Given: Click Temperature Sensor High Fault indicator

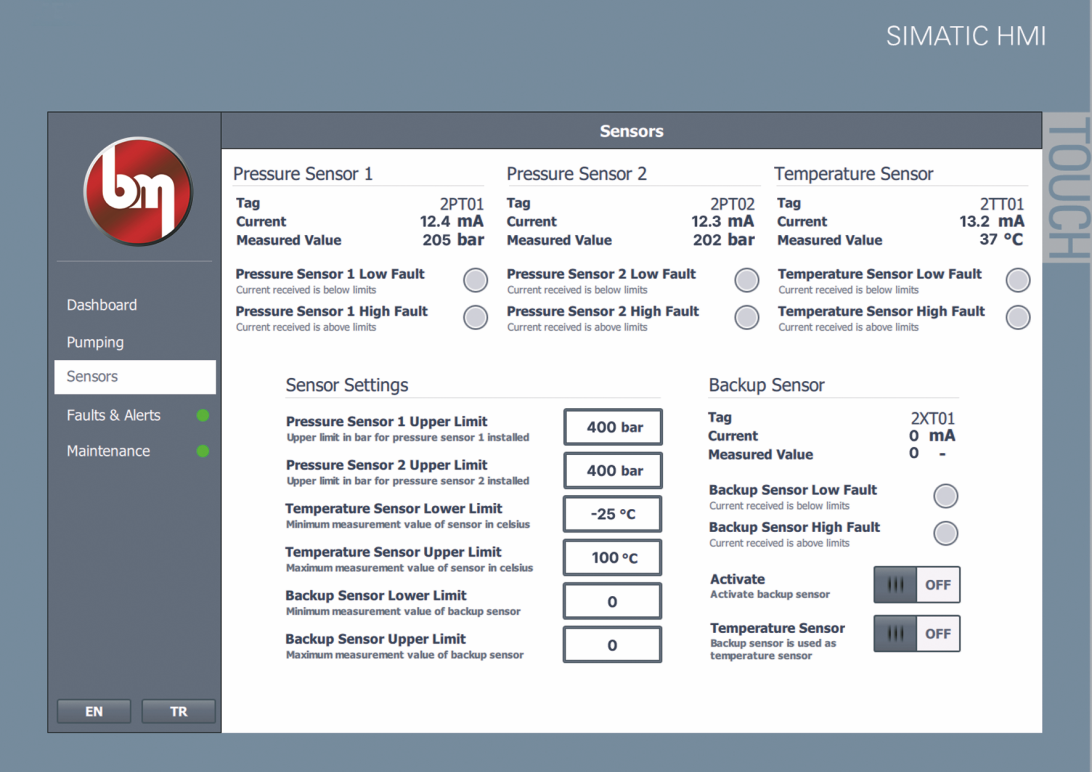Looking at the screenshot, I should (1018, 317).
